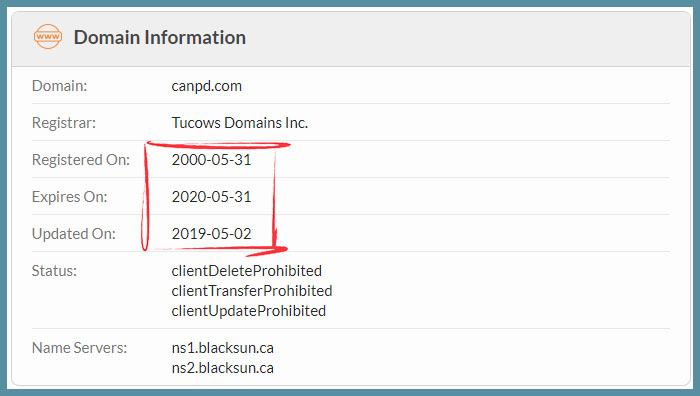Click the Name Servers: label
700x396 pixels.
point(79,348)
